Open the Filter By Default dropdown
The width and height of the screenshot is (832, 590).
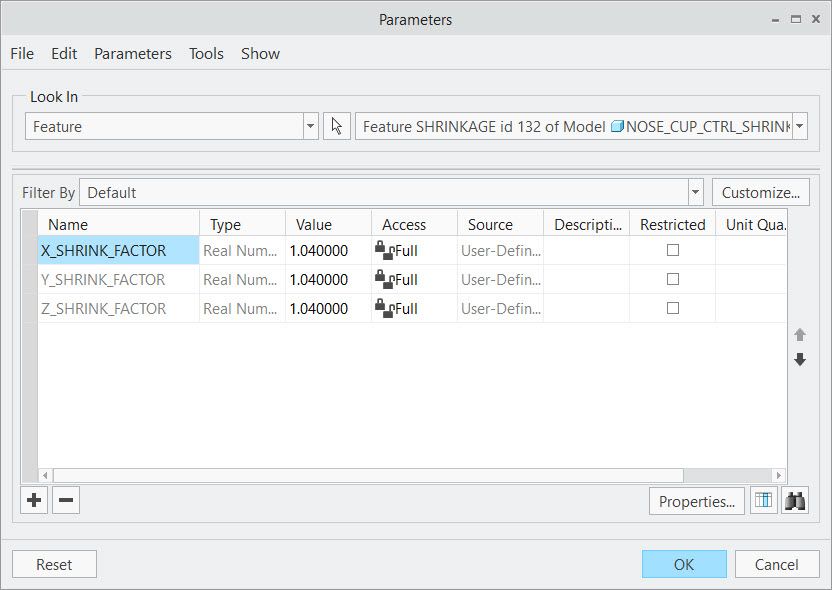coord(696,192)
